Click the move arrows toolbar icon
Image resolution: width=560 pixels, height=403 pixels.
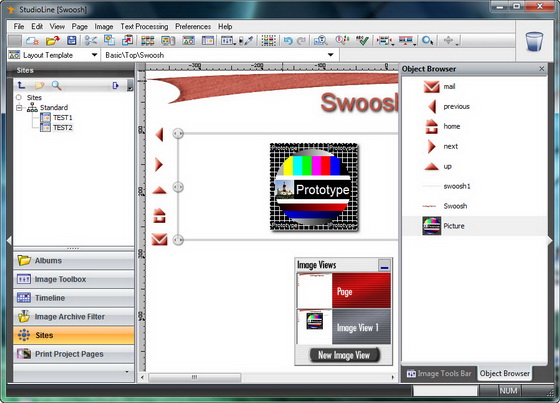pos(448,40)
